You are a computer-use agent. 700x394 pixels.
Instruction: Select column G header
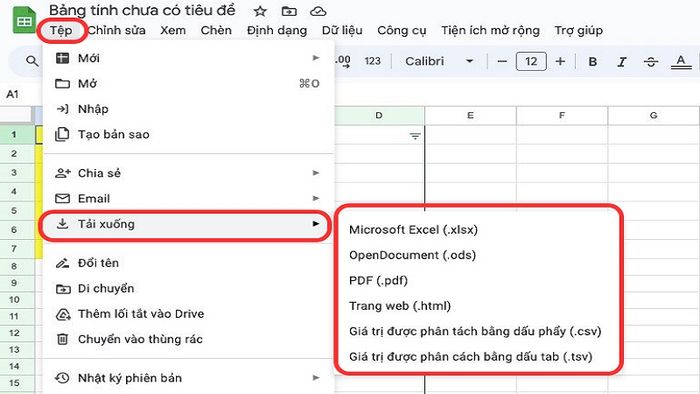tap(654, 116)
